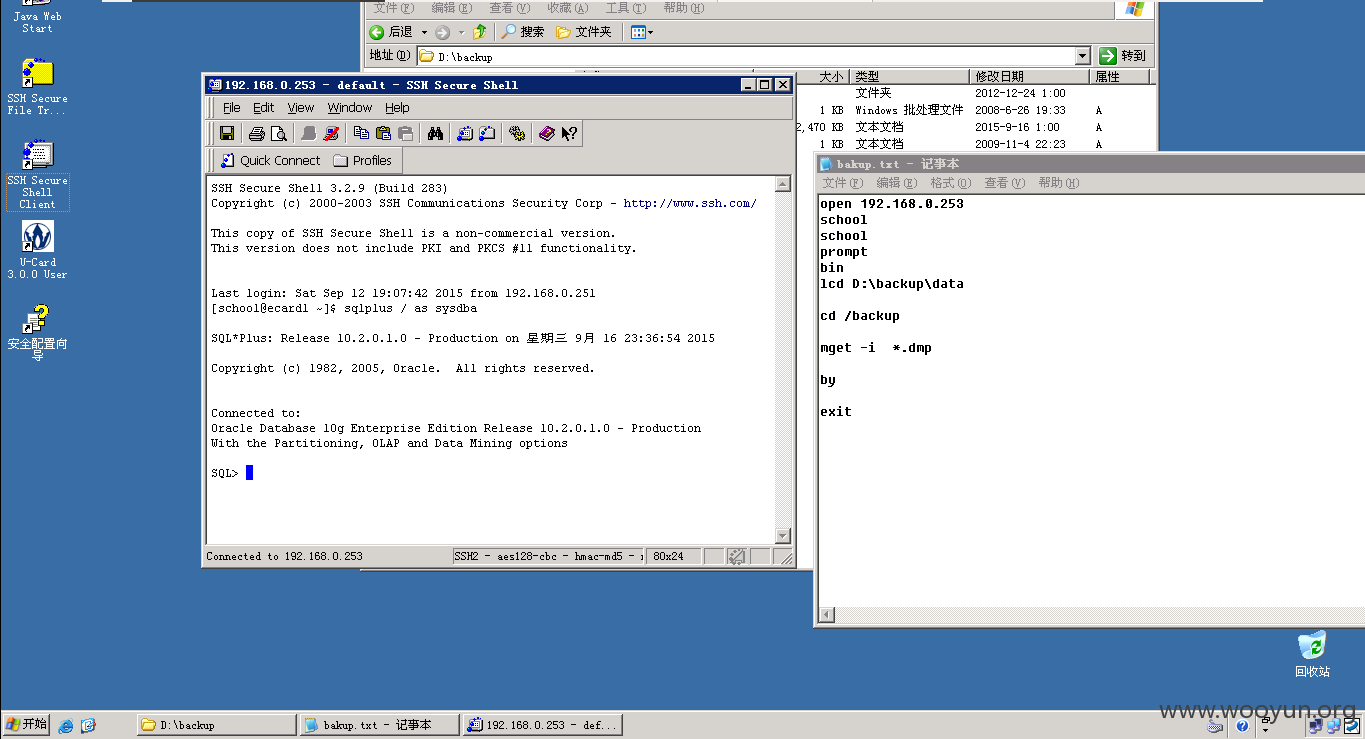This screenshot has width=1365, height=739.
Task: Click Internet Explorer quick launch icon
Action: pos(66,725)
